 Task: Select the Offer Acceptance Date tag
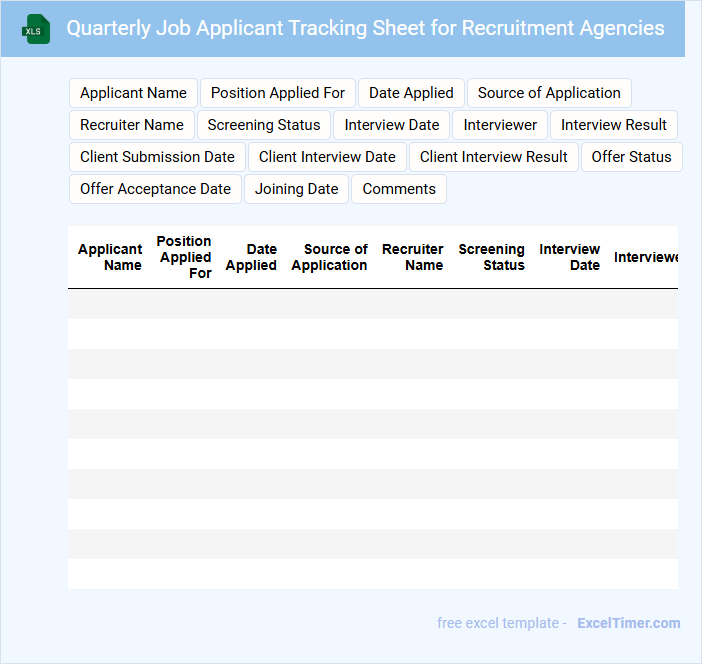click(x=155, y=189)
